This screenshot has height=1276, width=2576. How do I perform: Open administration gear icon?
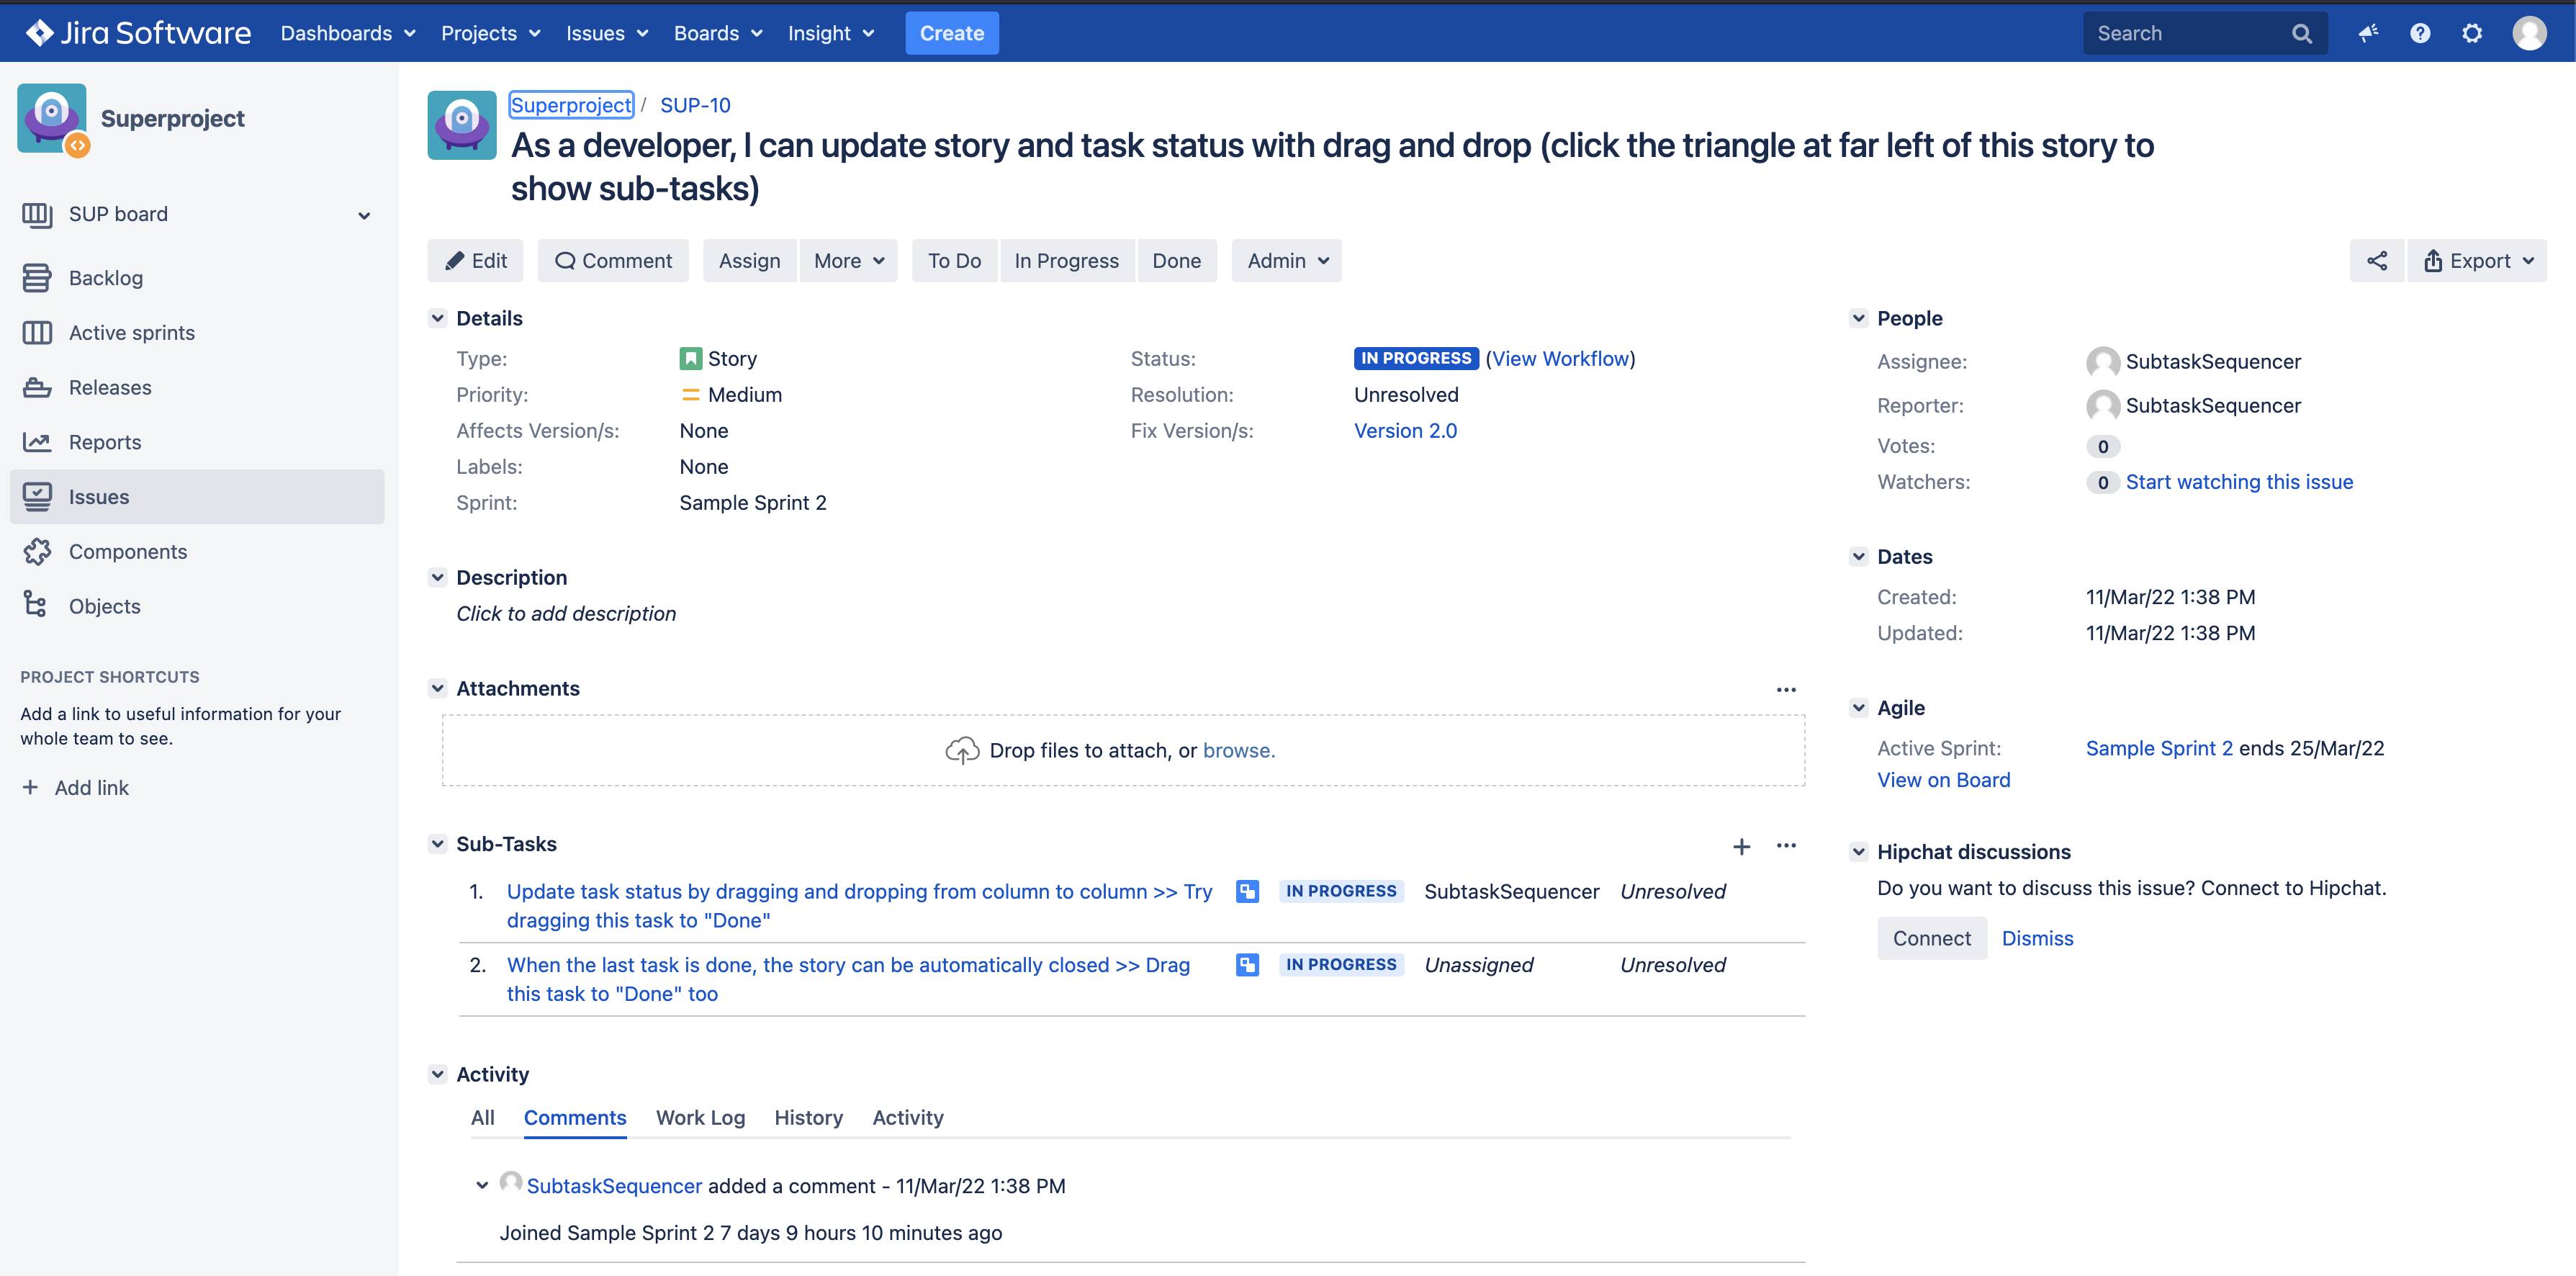click(2471, 34)
